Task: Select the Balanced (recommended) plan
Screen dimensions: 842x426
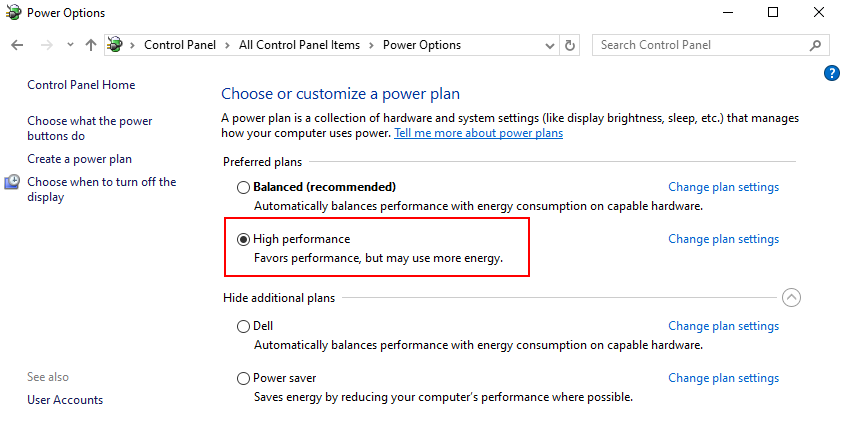Action: (x=243, y=187)
